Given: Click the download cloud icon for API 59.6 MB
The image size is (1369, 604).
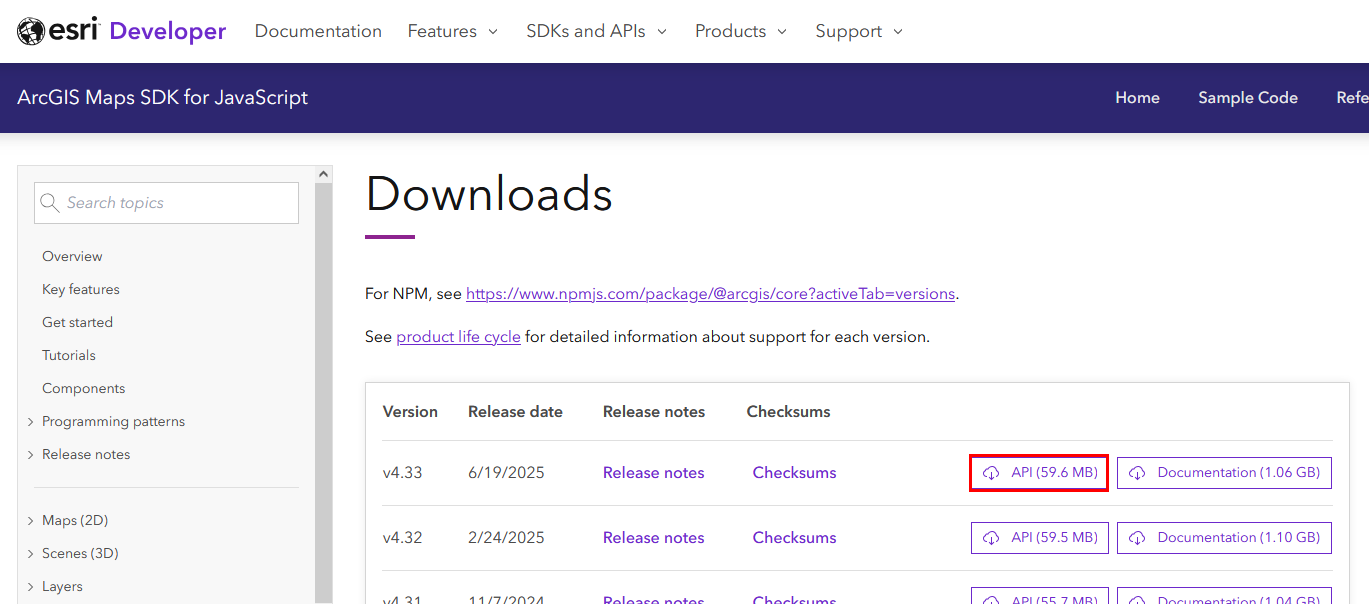Looking at the screenshot, I should [x=991, y=473].
